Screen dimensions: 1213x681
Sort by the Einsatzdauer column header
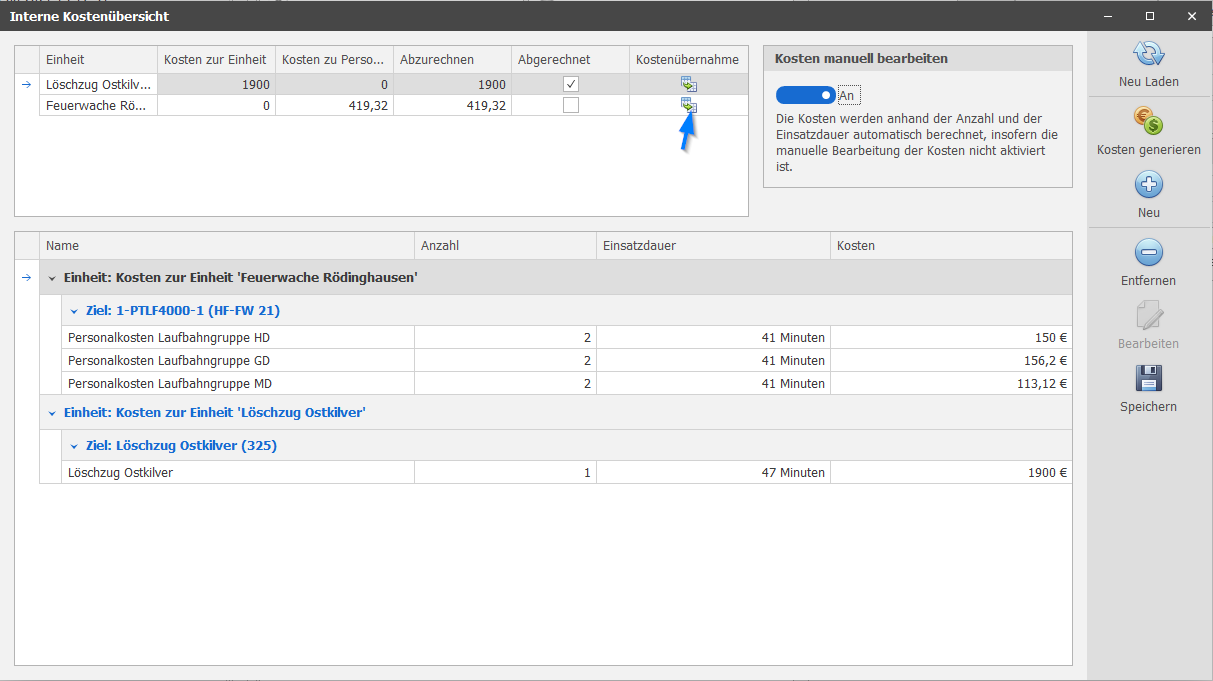(712, 246)
